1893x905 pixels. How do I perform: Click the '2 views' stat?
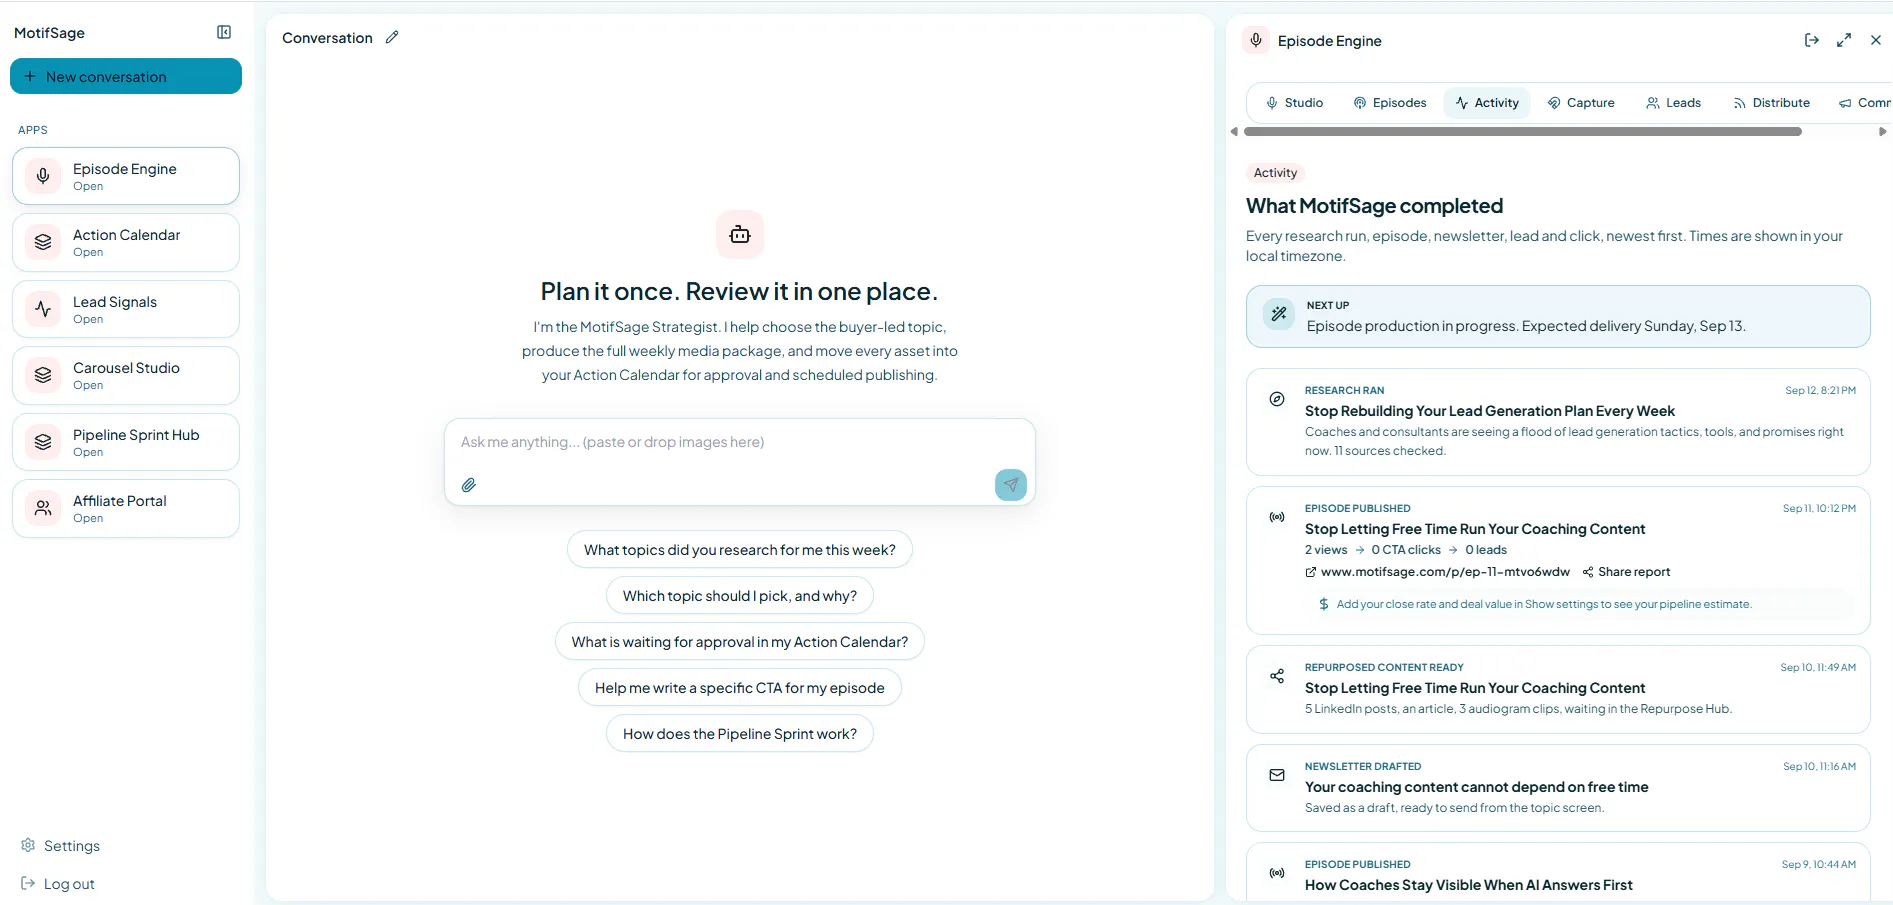pos(1326,550)
